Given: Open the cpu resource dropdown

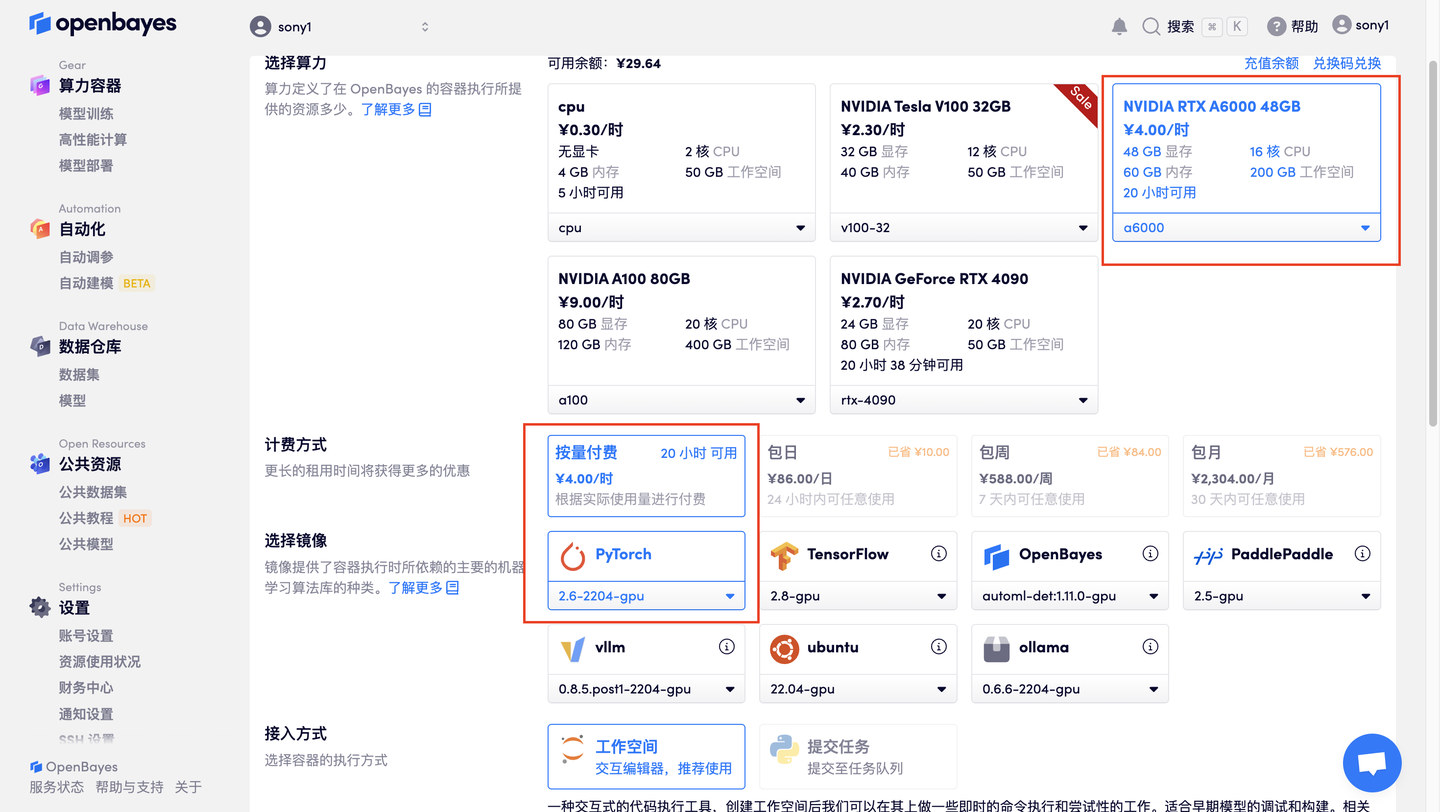Looking at the screenshot, I should coord(681,228).
